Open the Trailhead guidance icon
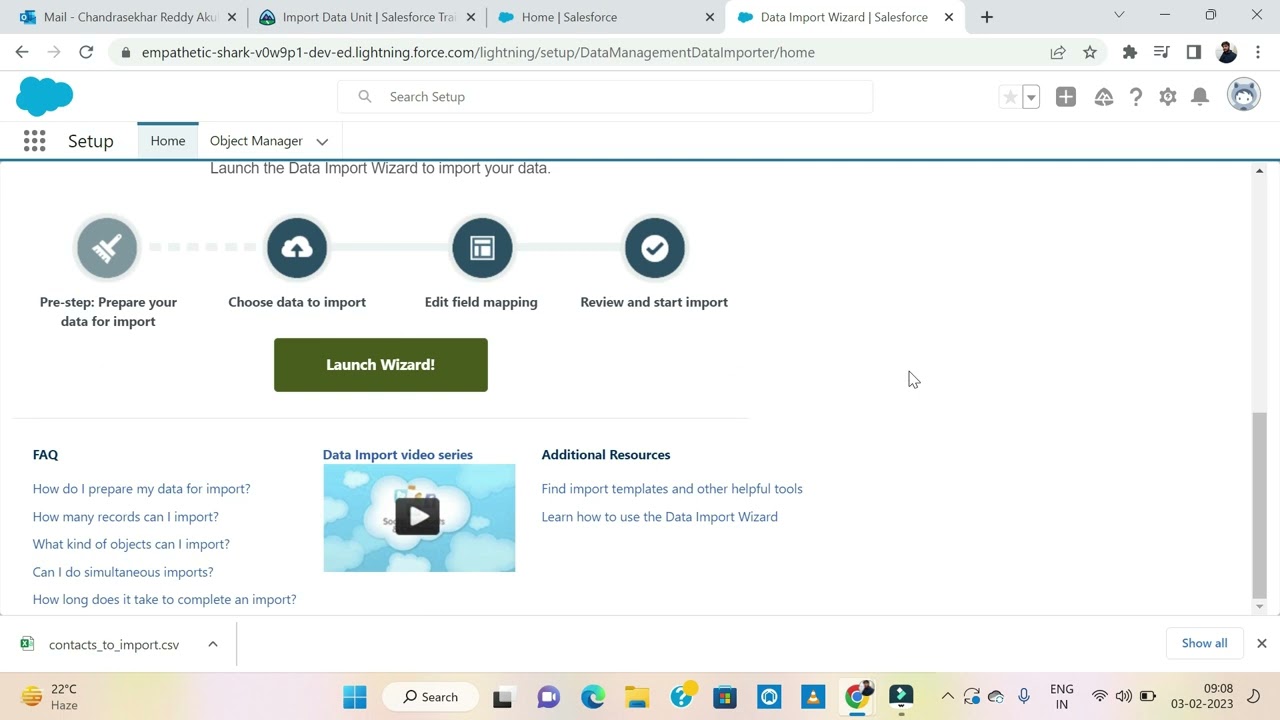This screenshot has width=1280, height=720. coord(1104,97)
